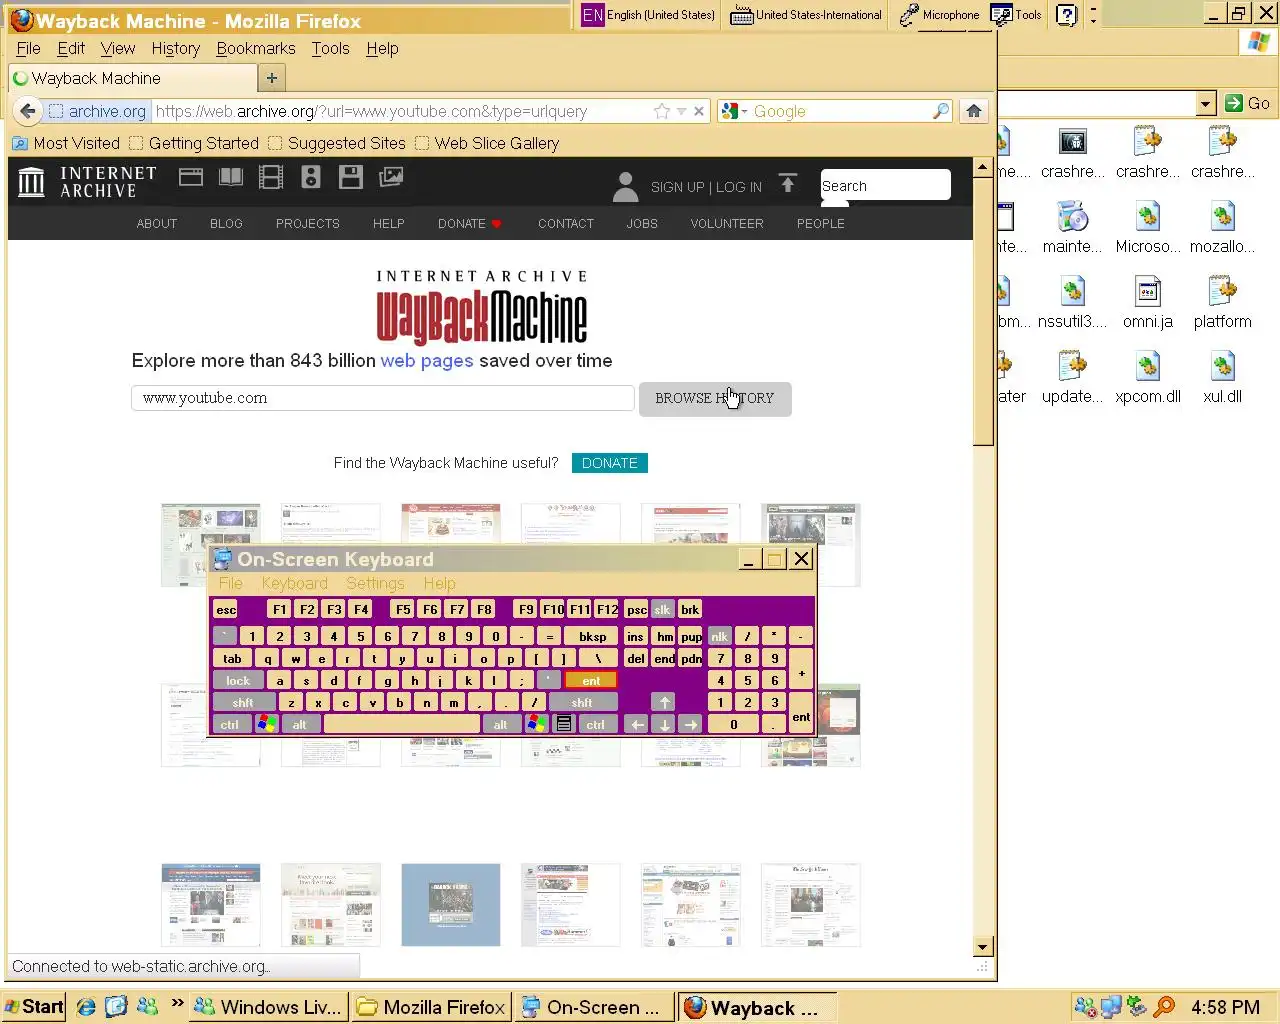Open the Internet Archive web icon

191,177
